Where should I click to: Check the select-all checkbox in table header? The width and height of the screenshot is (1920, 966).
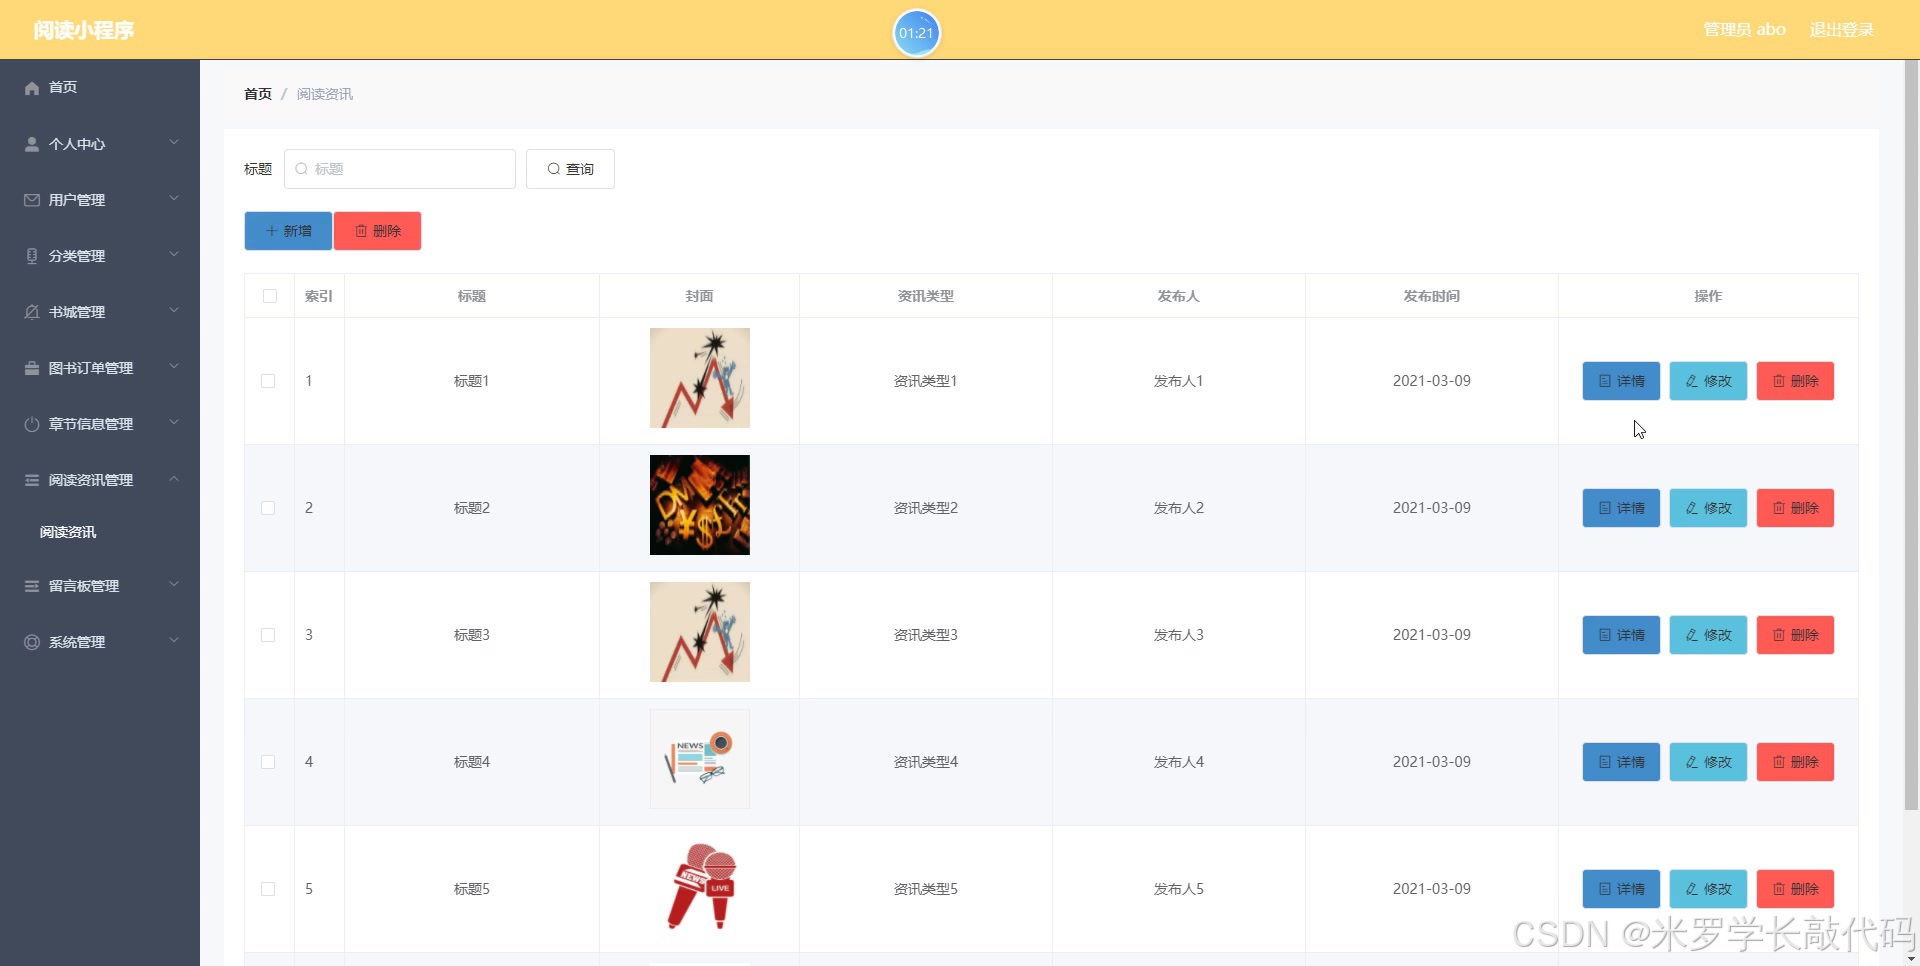coord(268,296)
